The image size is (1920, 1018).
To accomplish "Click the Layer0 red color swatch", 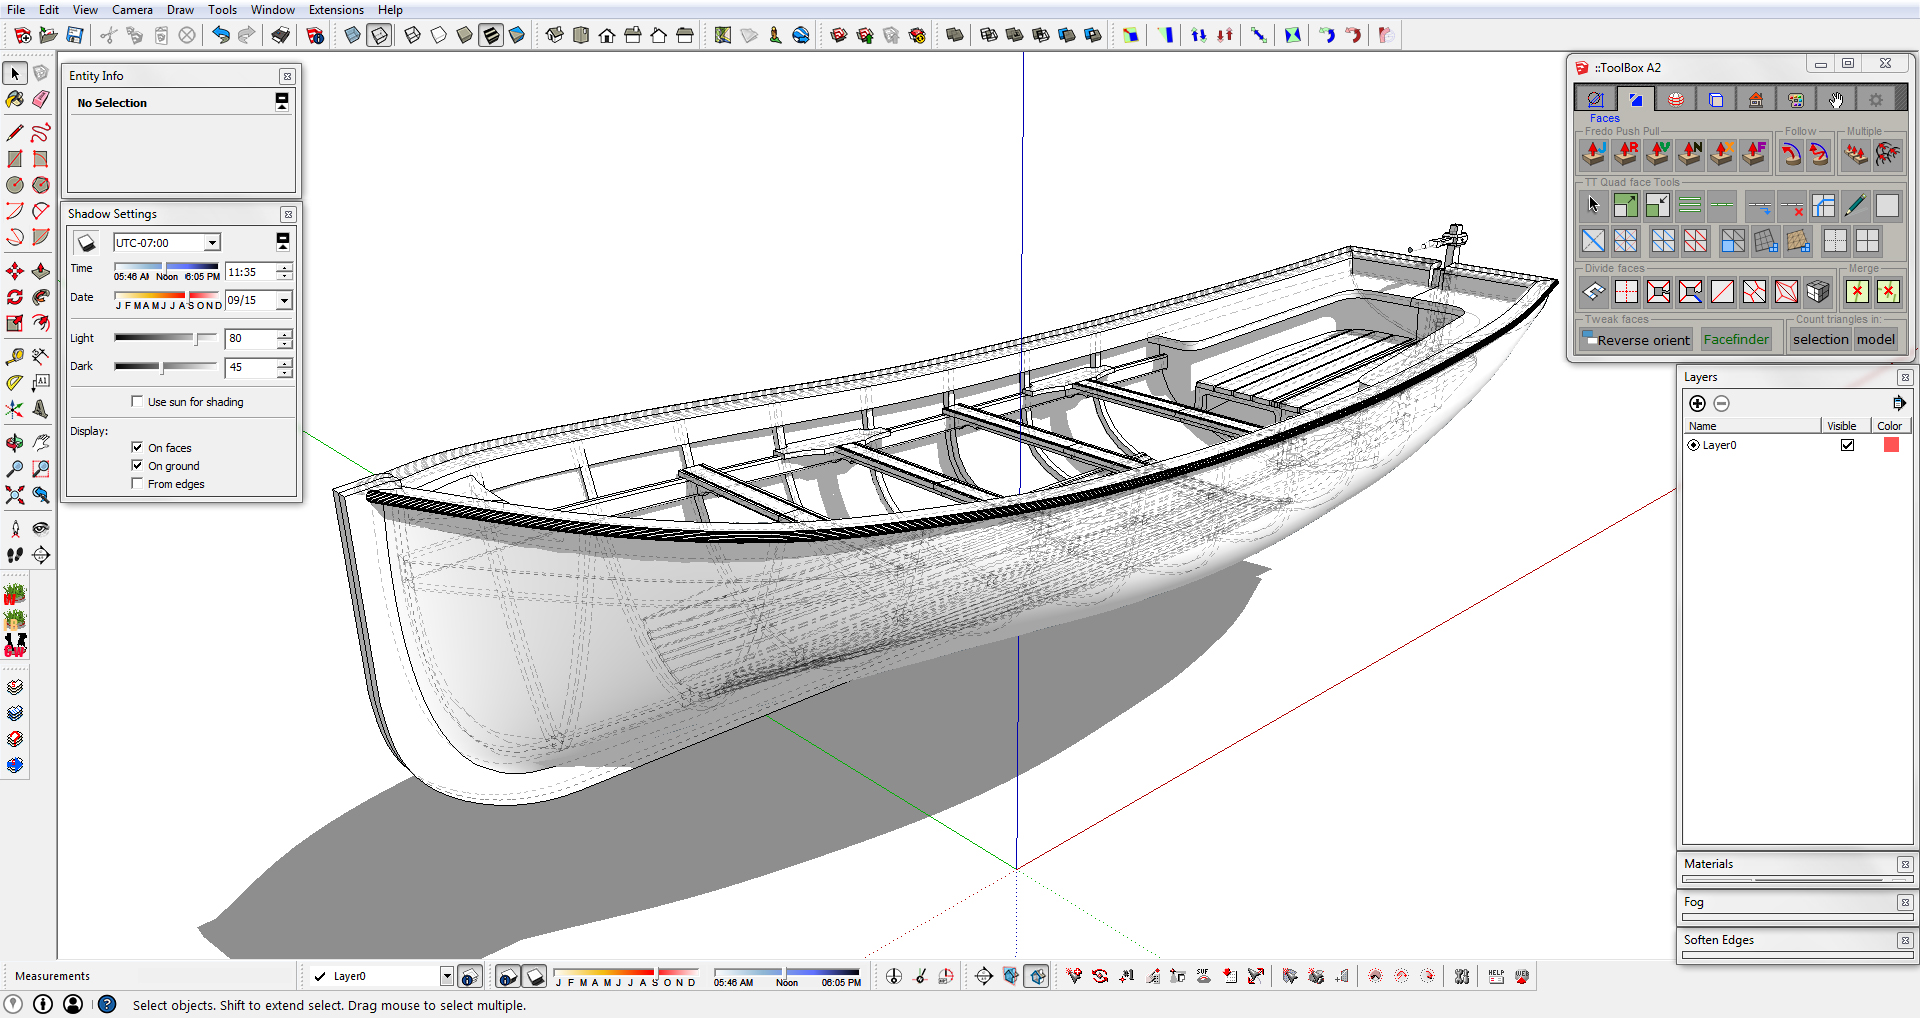I will click(x=1891, y=445).
